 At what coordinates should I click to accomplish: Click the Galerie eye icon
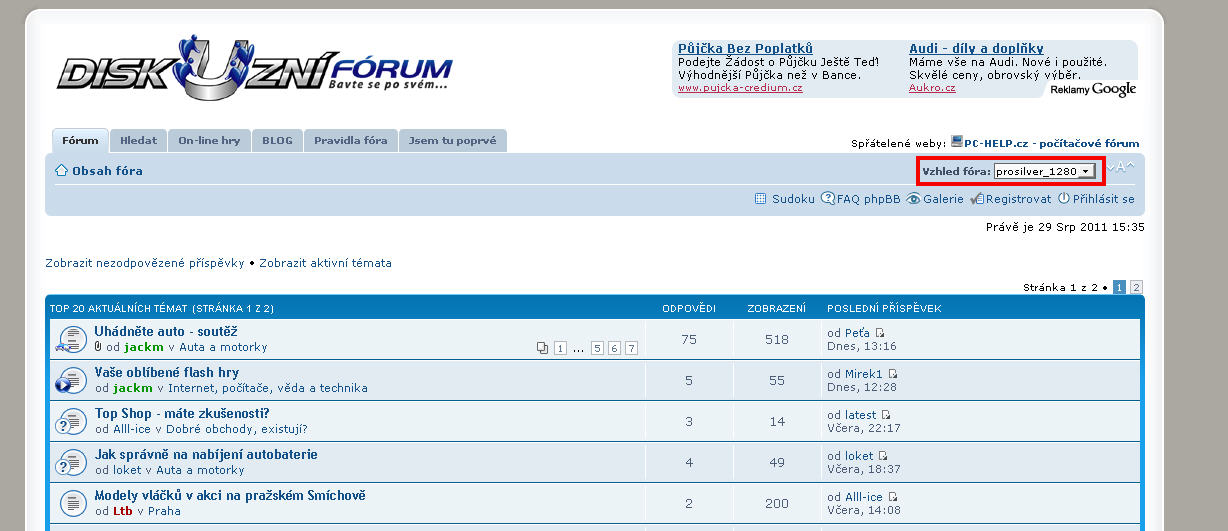[913, 199]
